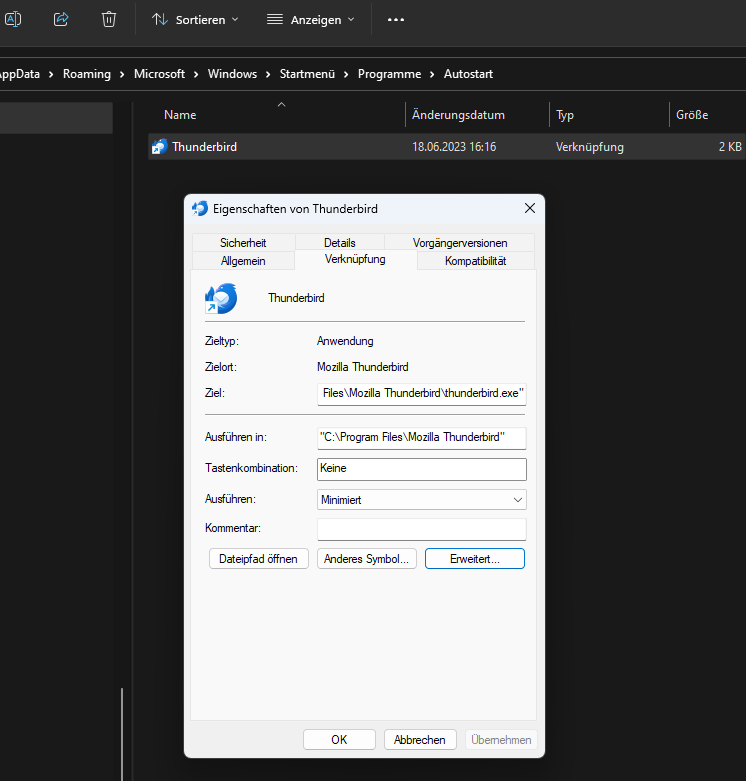Open the three-dots more options menu
The width and height of the screenshot is (746, 781).
coord(396,20)
